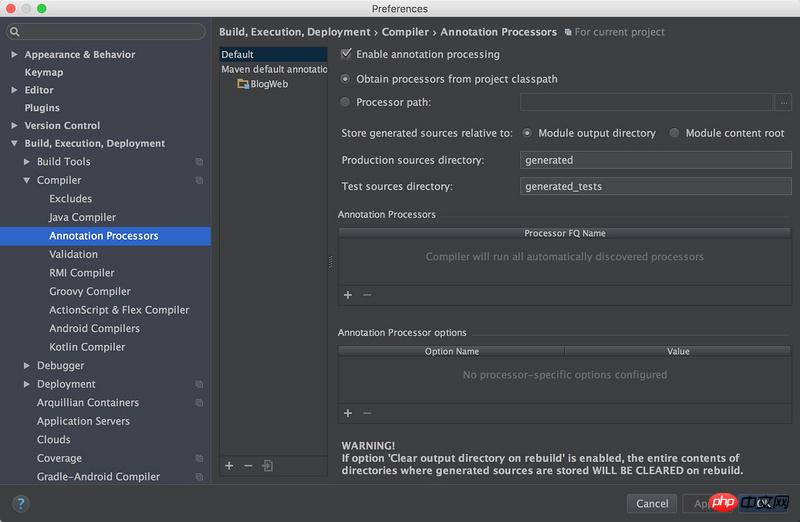The width and height of the screenshot is (800, 522).
Task: Click project-level icon beside Arquillian Containers
Action: 199,403
